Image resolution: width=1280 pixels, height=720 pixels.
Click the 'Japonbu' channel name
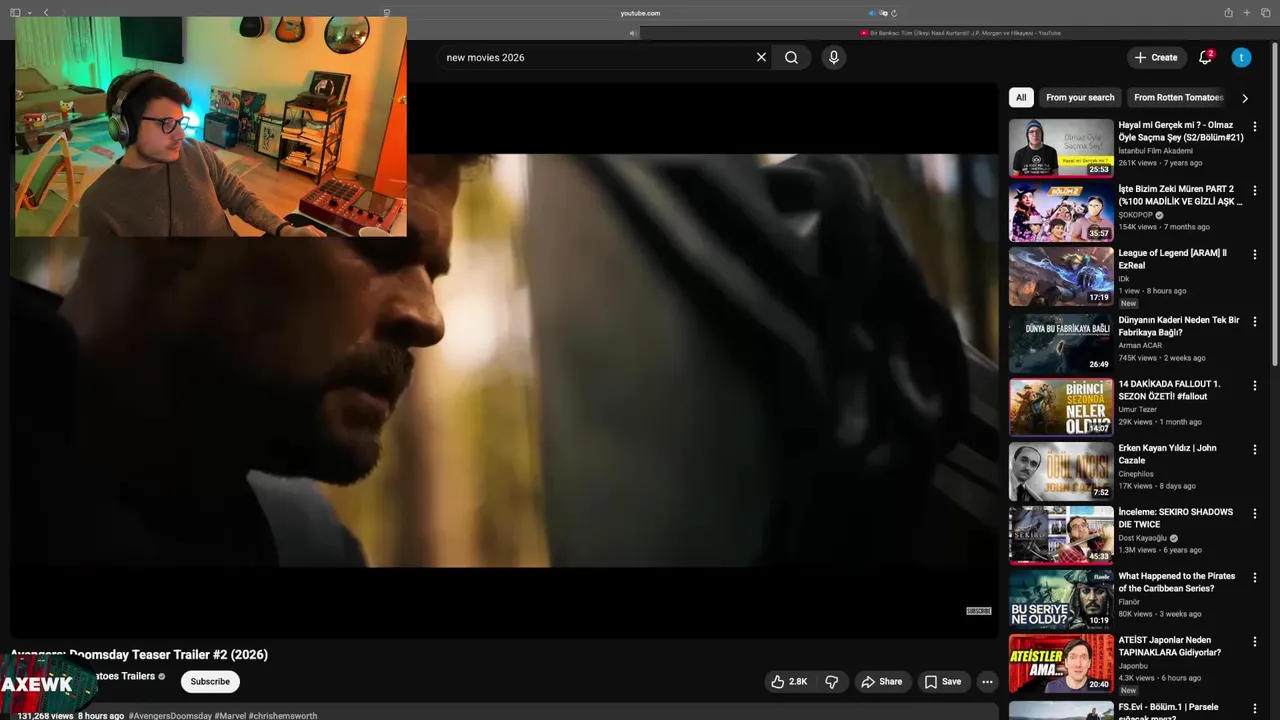1133,666
